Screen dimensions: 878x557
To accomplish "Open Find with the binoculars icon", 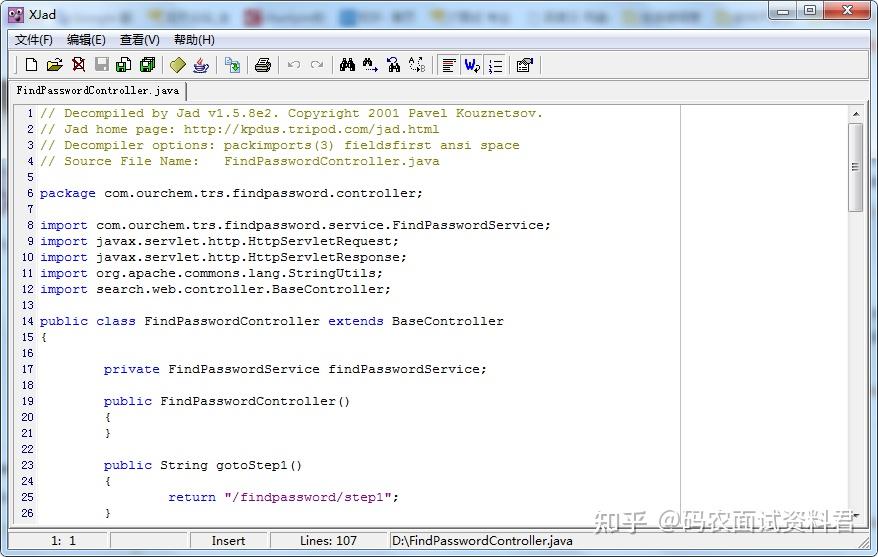I will tap(347, 65).
